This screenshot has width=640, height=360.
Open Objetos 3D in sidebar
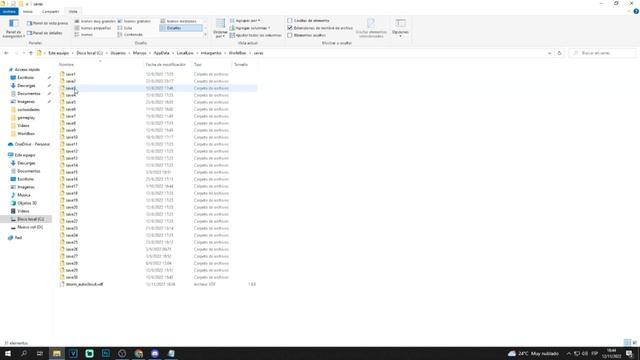tap(27, 203)
